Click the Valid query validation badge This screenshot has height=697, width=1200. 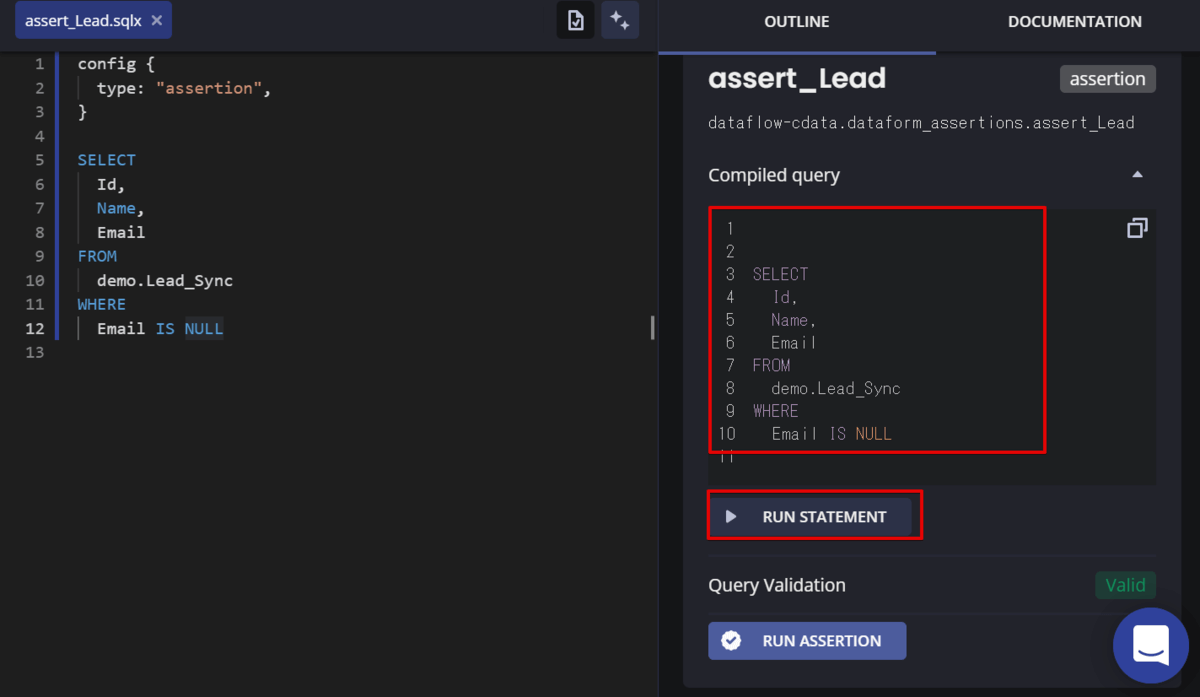(x=1125, y=585)
